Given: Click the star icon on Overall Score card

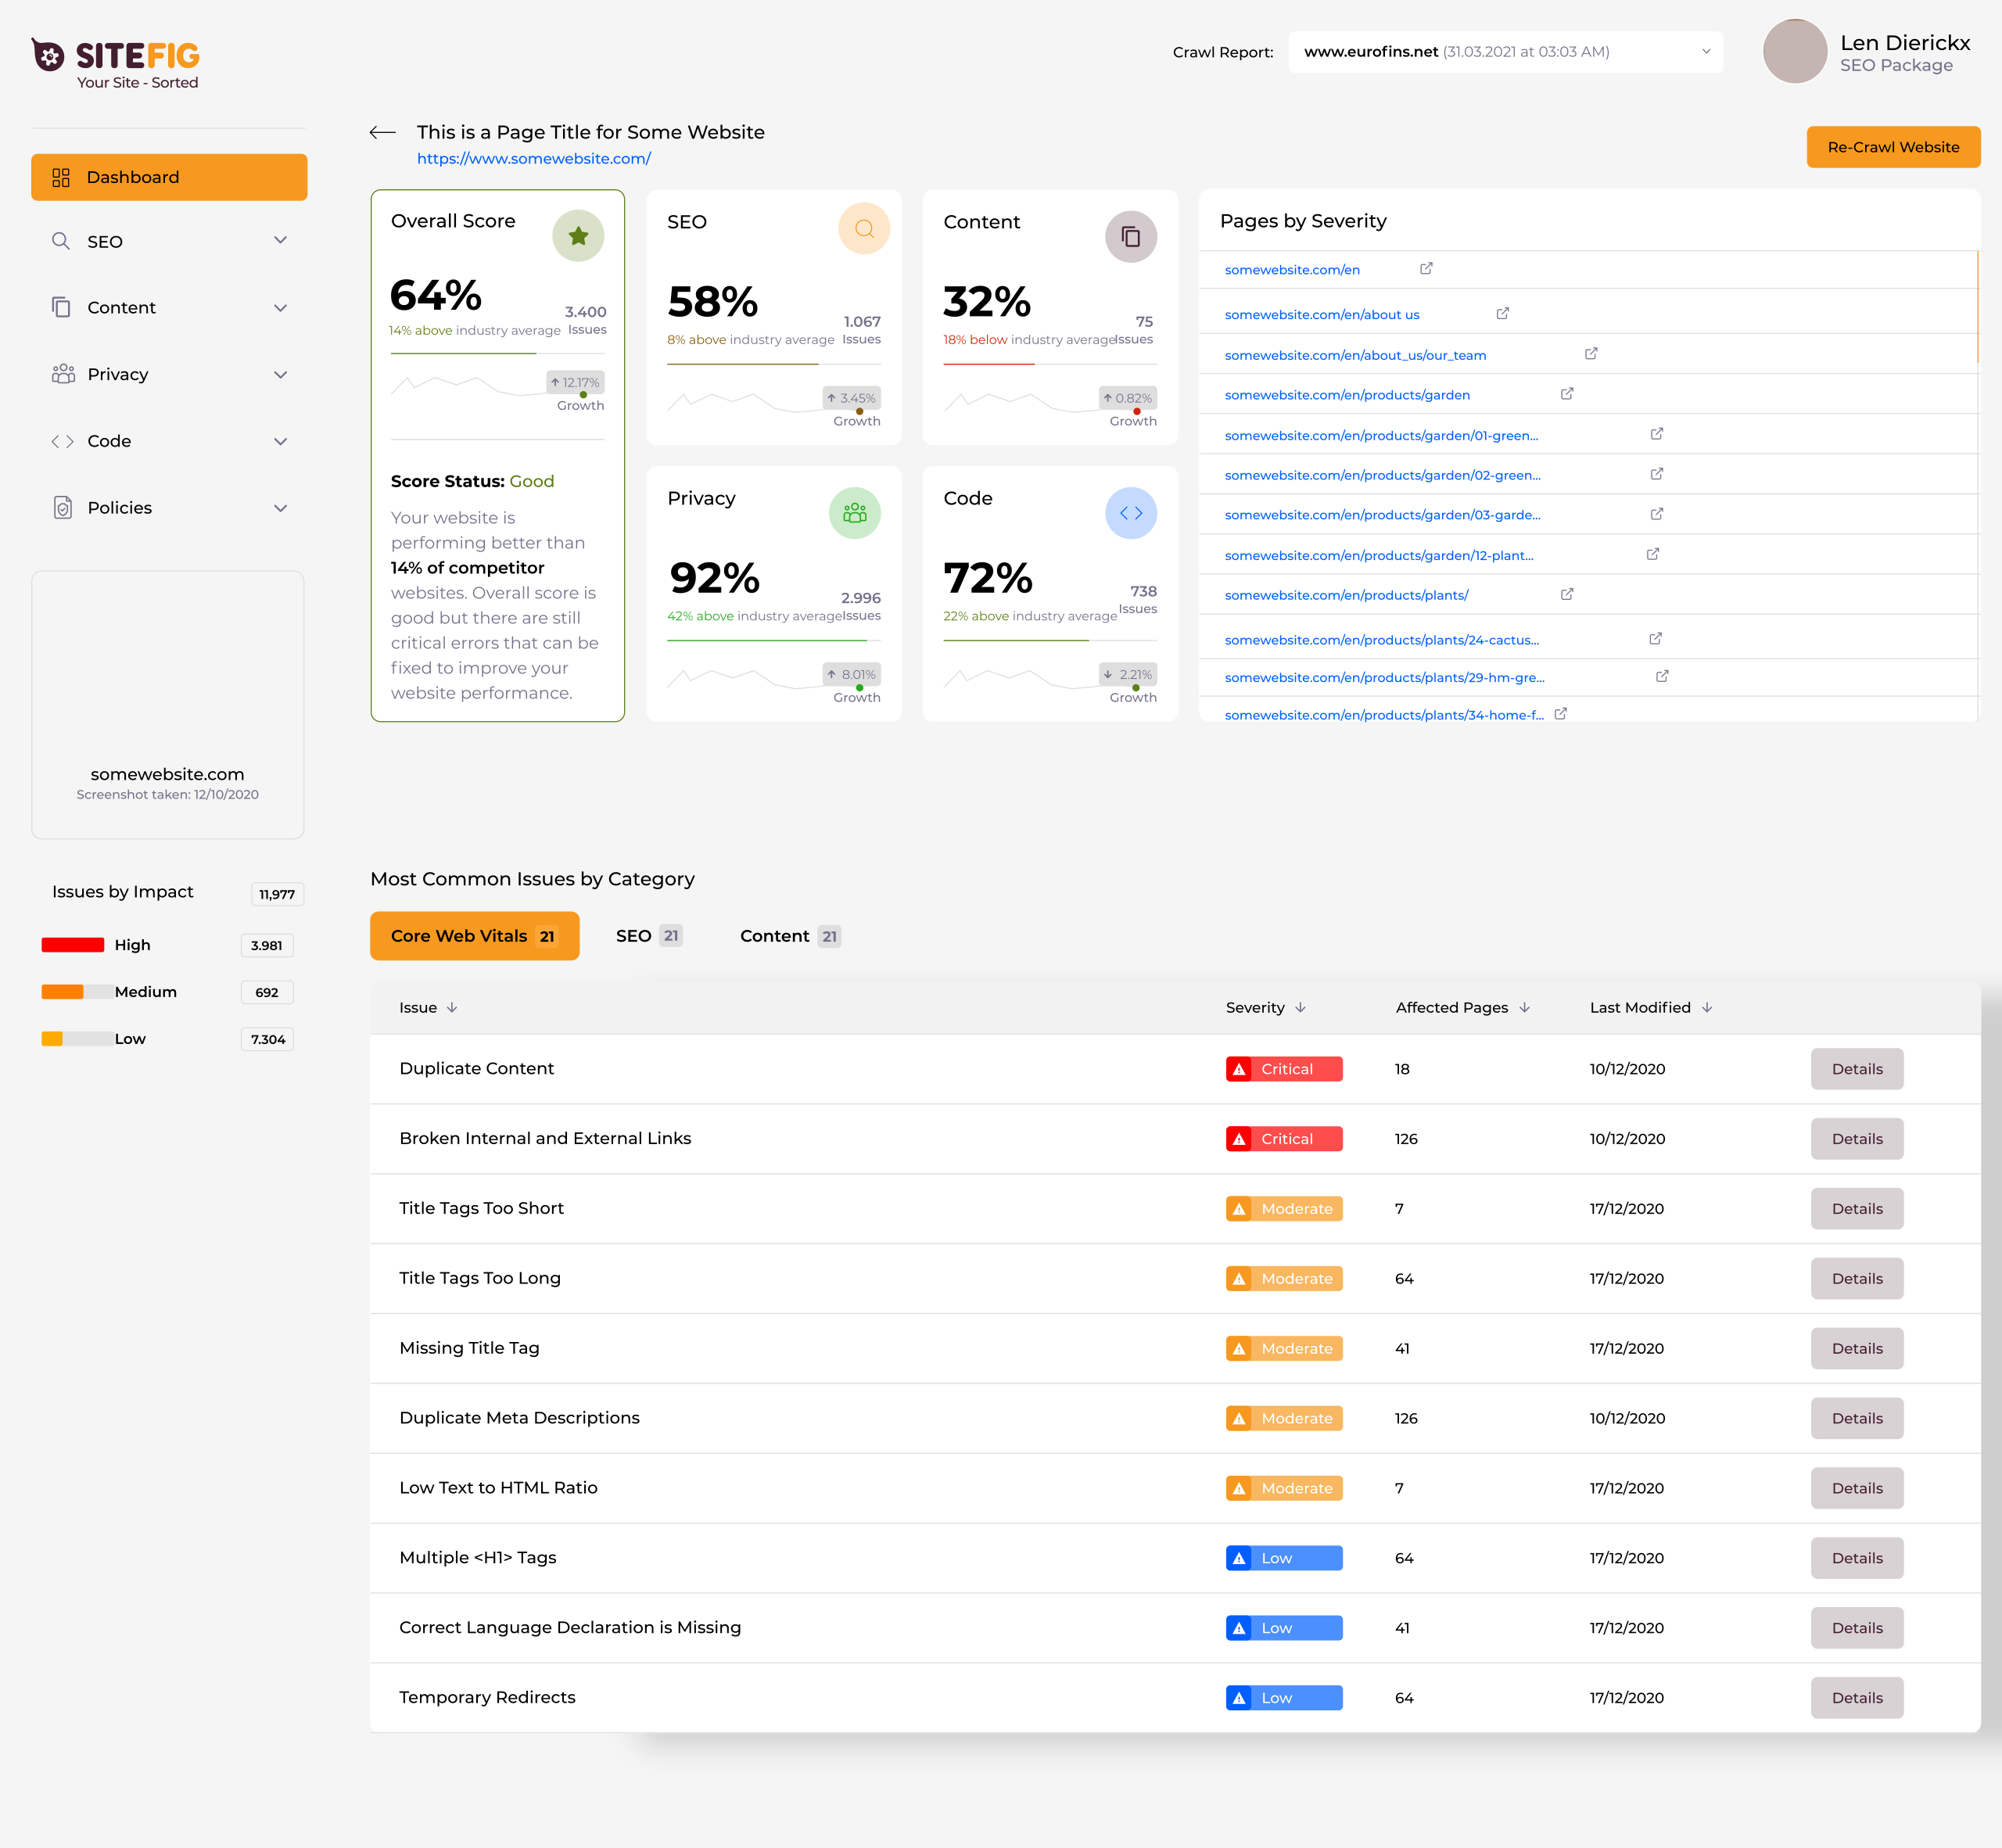Looking at the screenshot, I should pyautogui.click(x=578, y=236).
